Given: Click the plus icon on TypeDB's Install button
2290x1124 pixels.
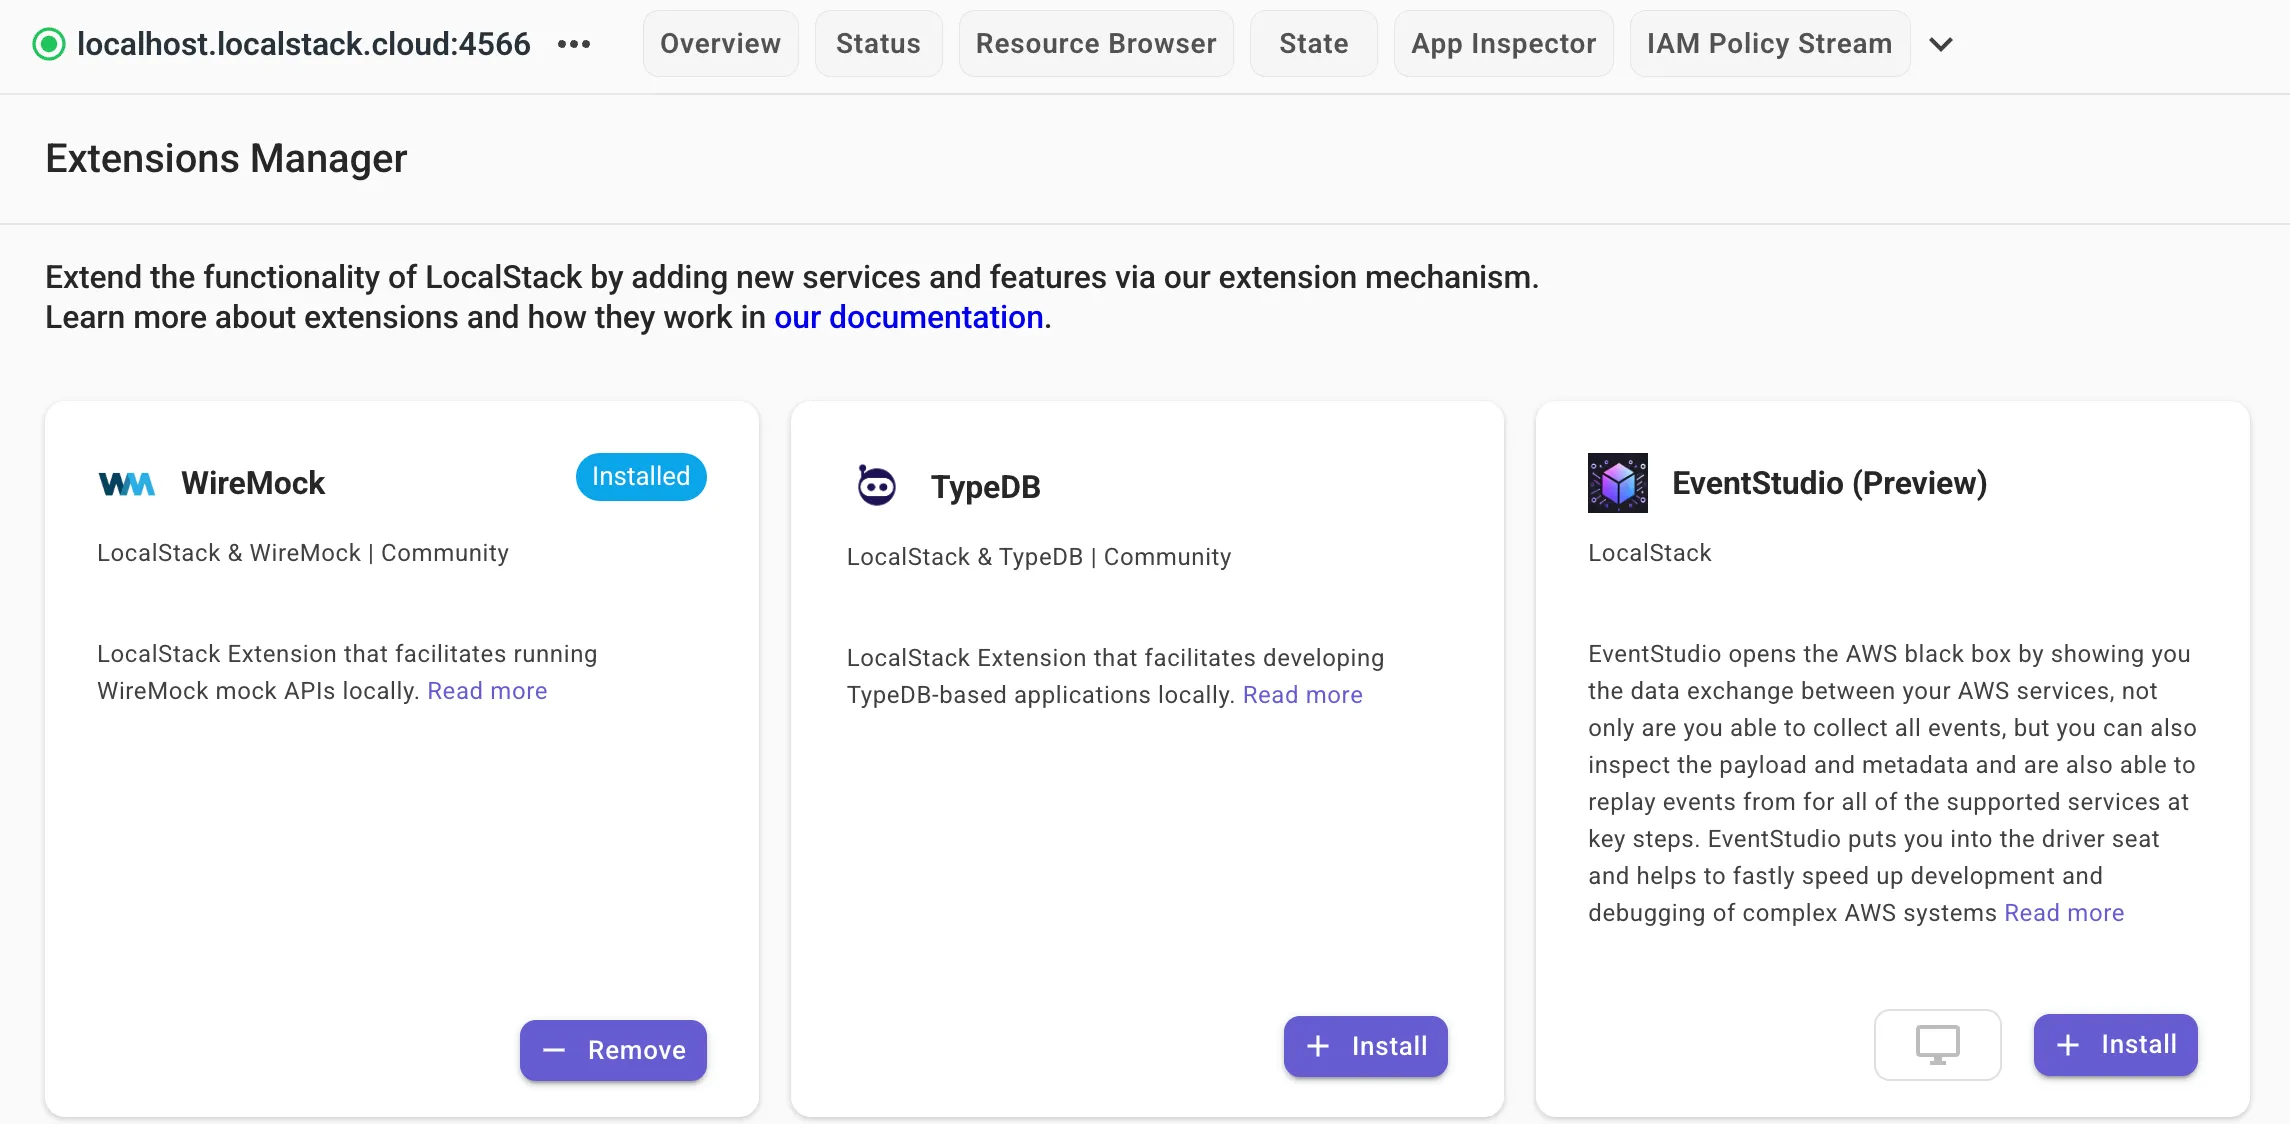Looking at the screenshot, I should tap(1318, 1046).
